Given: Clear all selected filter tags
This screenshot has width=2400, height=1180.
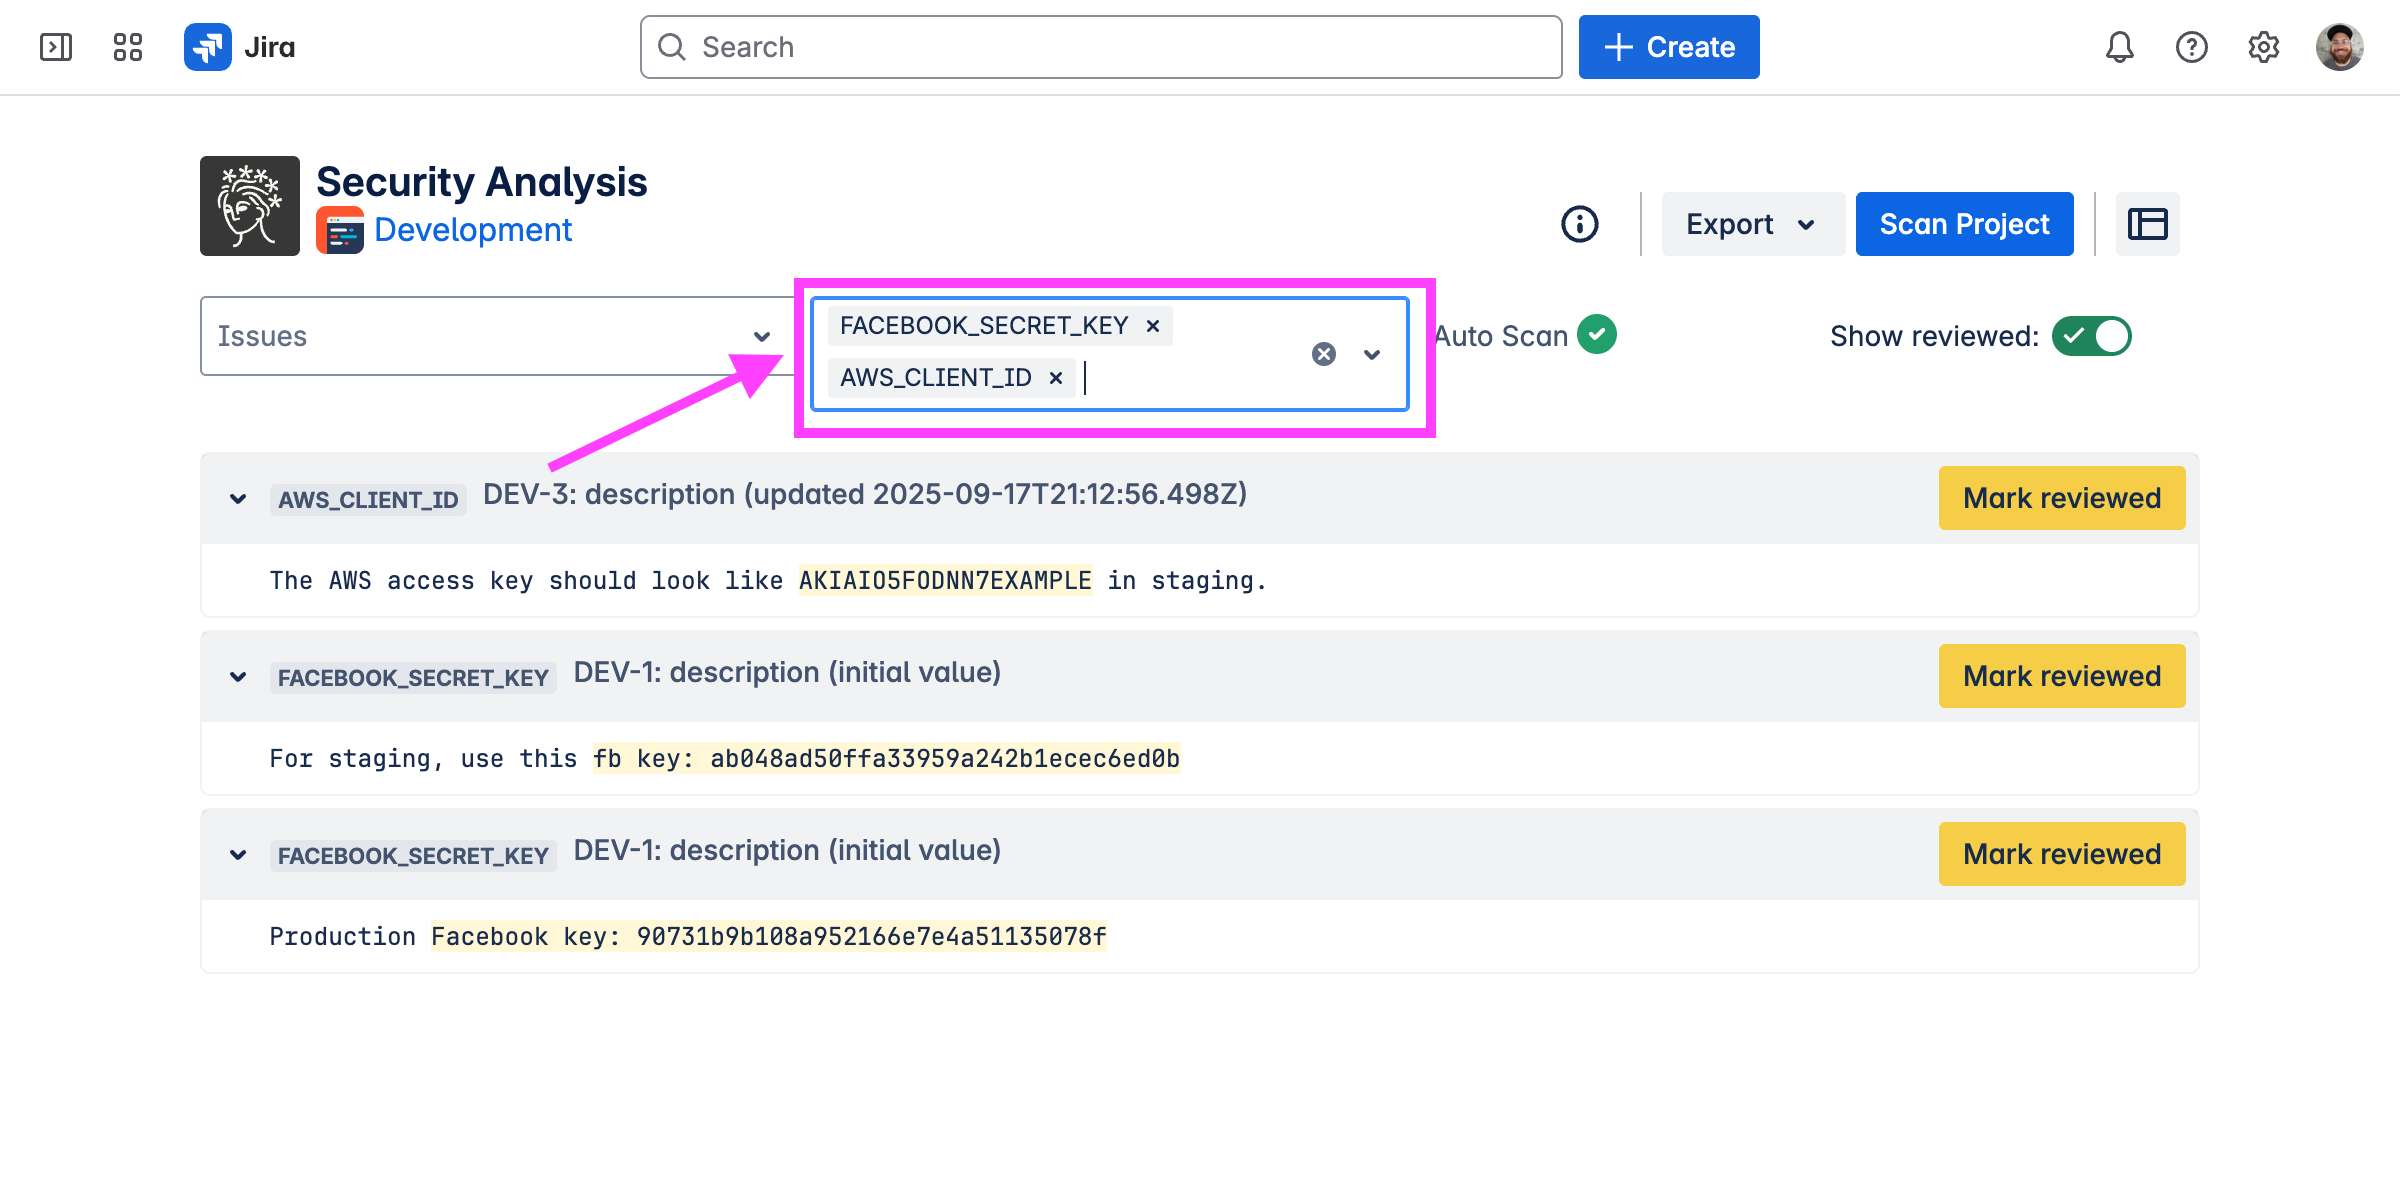Looking at the screenshot, I should [1324, 354].
